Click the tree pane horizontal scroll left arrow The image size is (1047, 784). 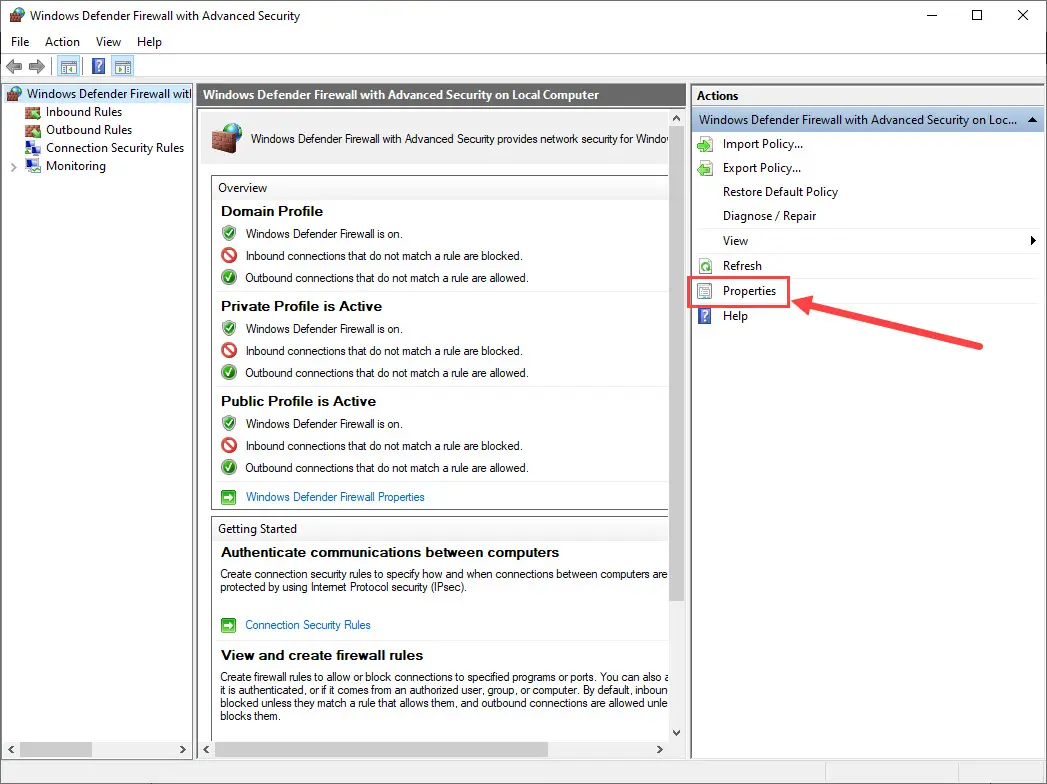pos(11,749)
